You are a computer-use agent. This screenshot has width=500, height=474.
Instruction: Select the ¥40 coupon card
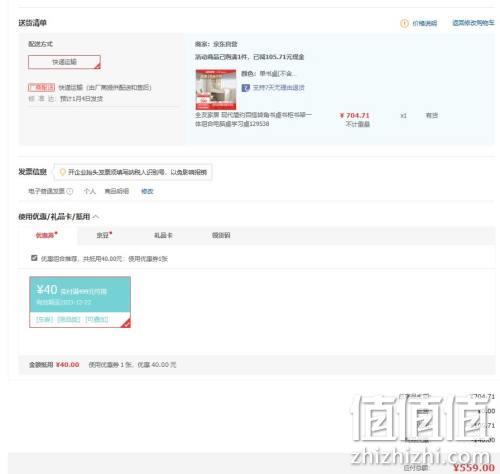click(x=80, y=302)
